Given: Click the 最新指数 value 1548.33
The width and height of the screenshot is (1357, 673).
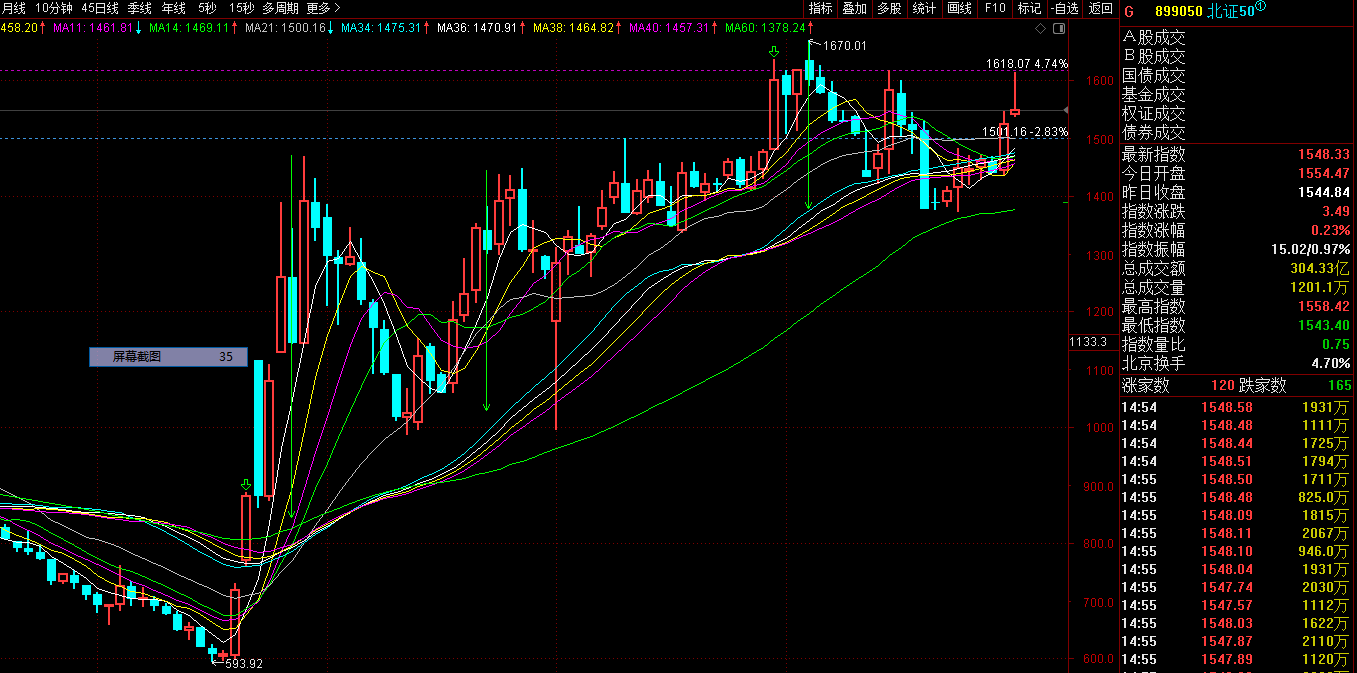Looking at the screenshot, I should tap(1324, 155).
